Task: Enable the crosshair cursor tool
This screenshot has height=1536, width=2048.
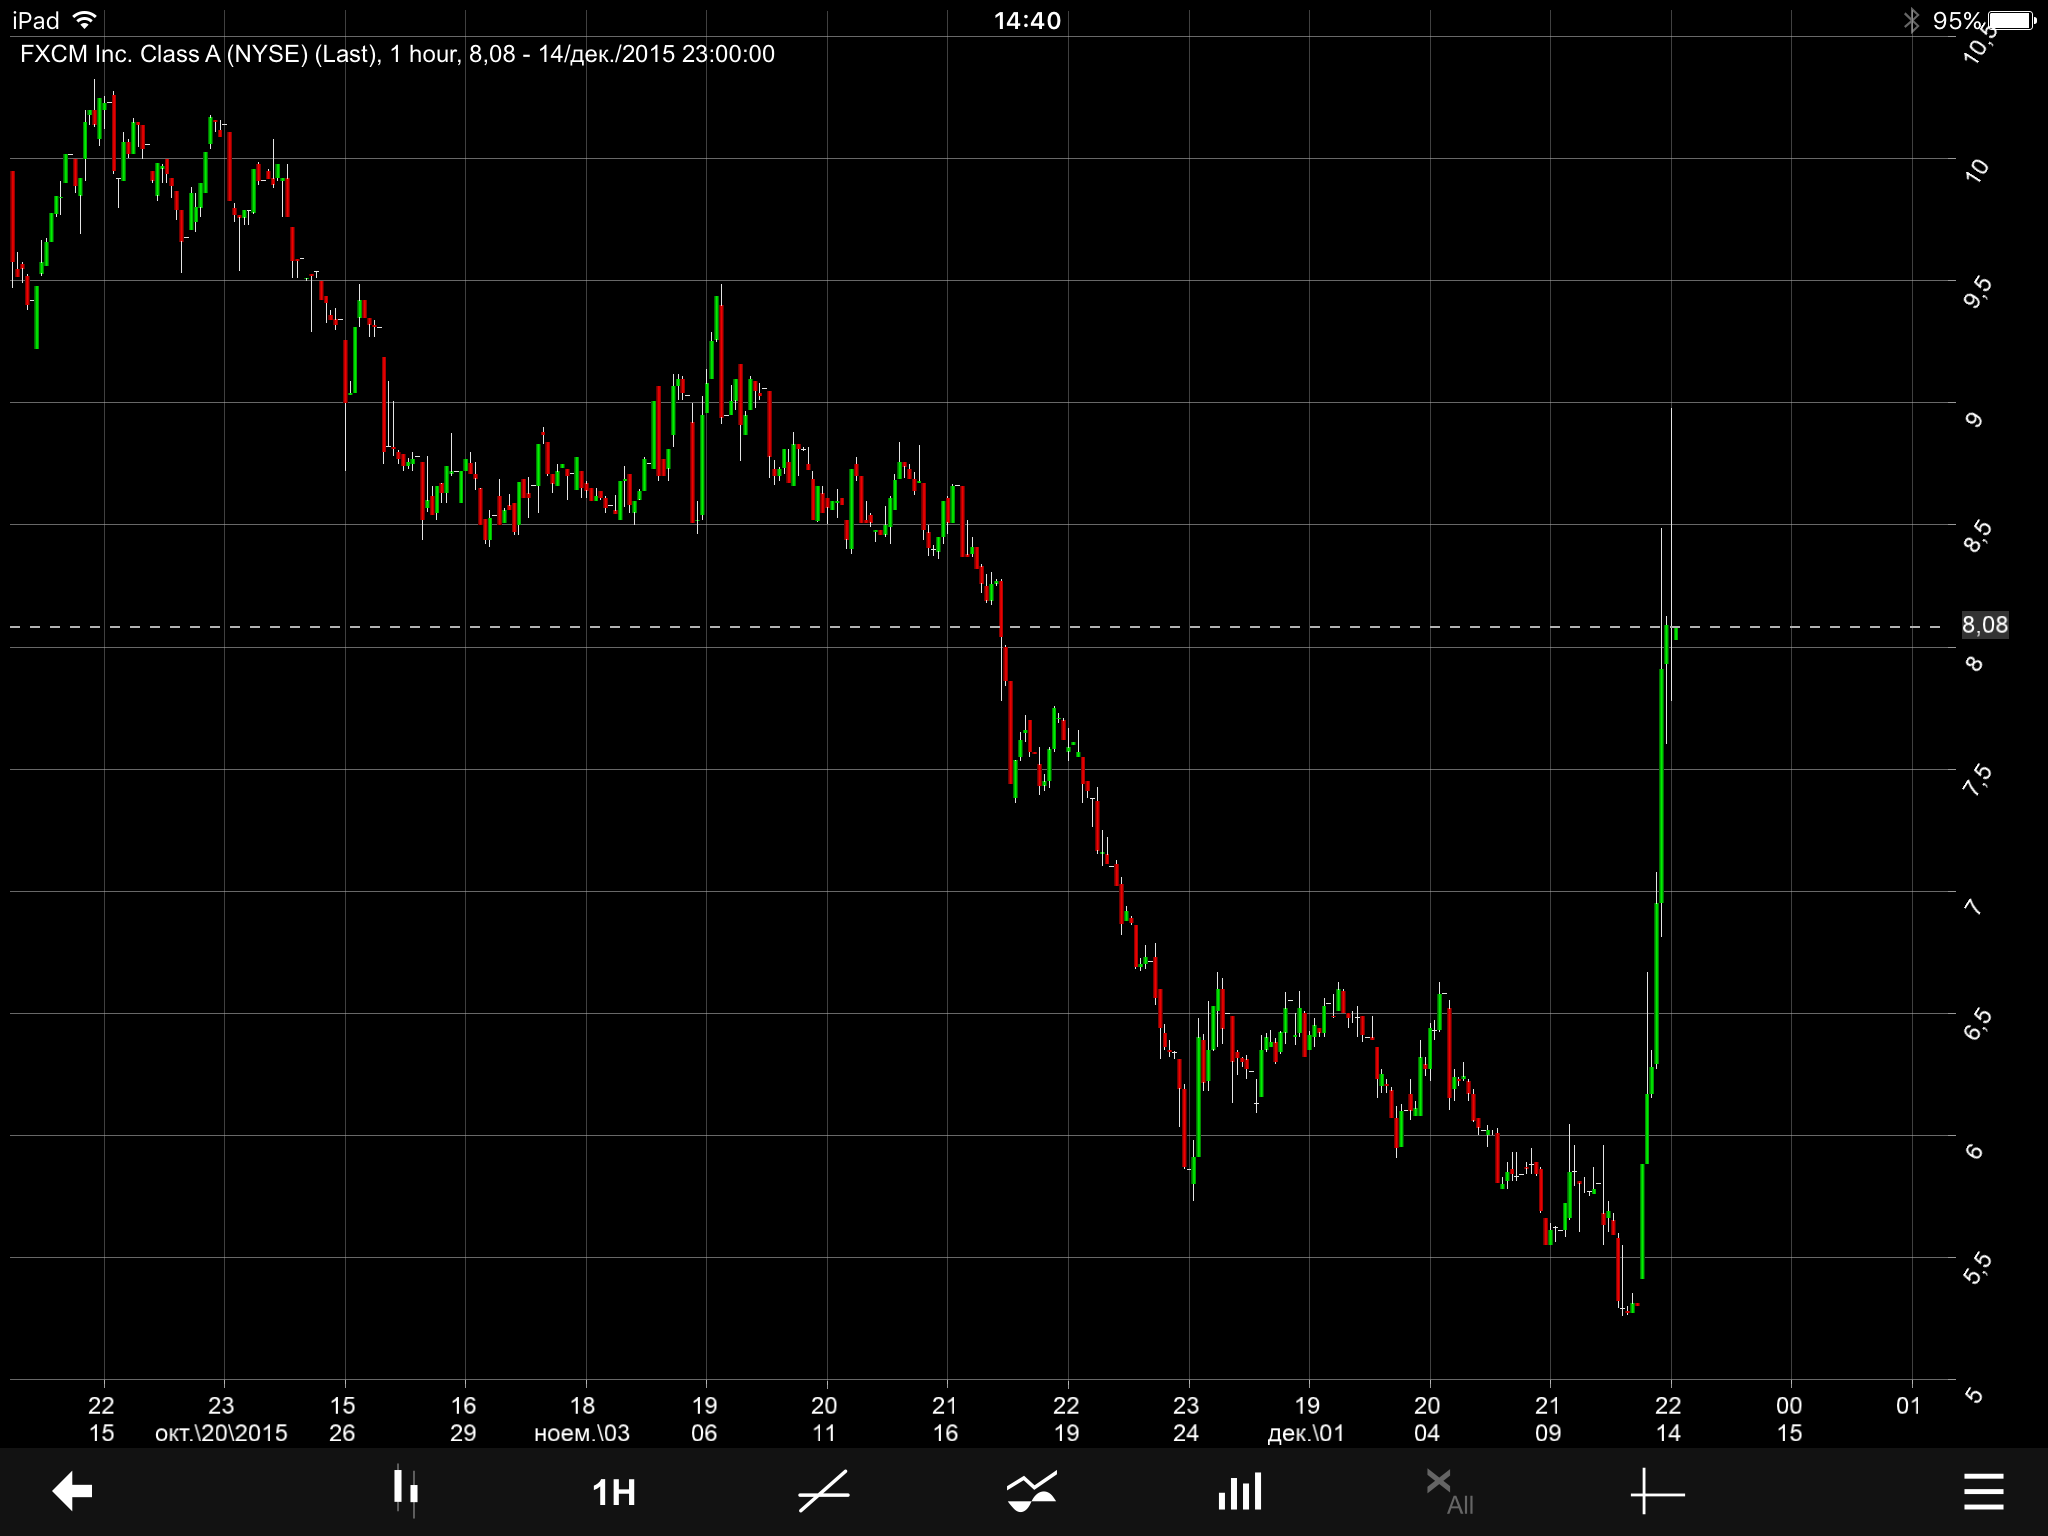Action: tap(1656, 1493)
